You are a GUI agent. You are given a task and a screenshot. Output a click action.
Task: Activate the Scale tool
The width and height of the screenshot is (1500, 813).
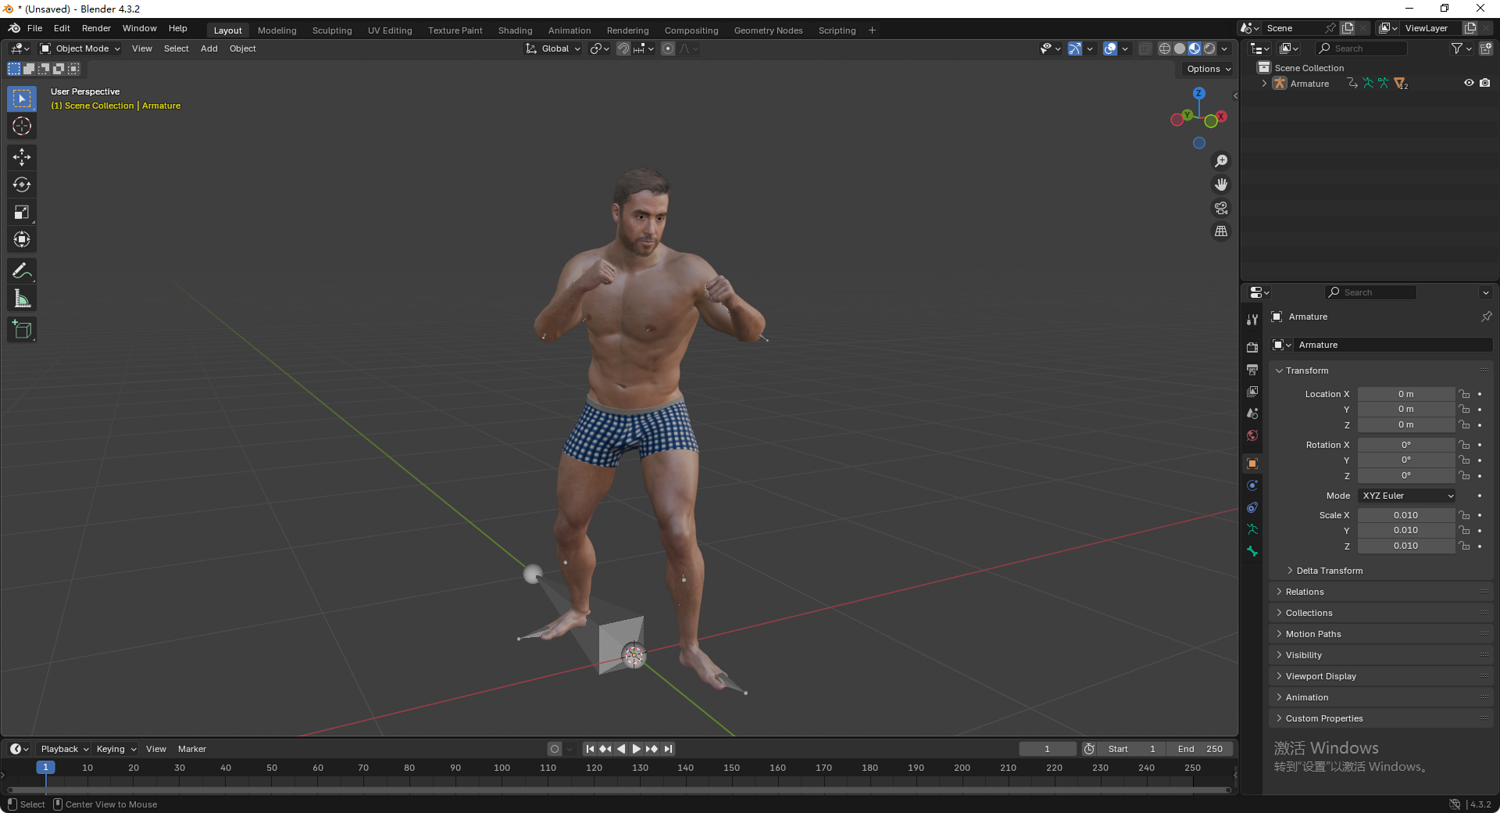click(x=22, y=212)
